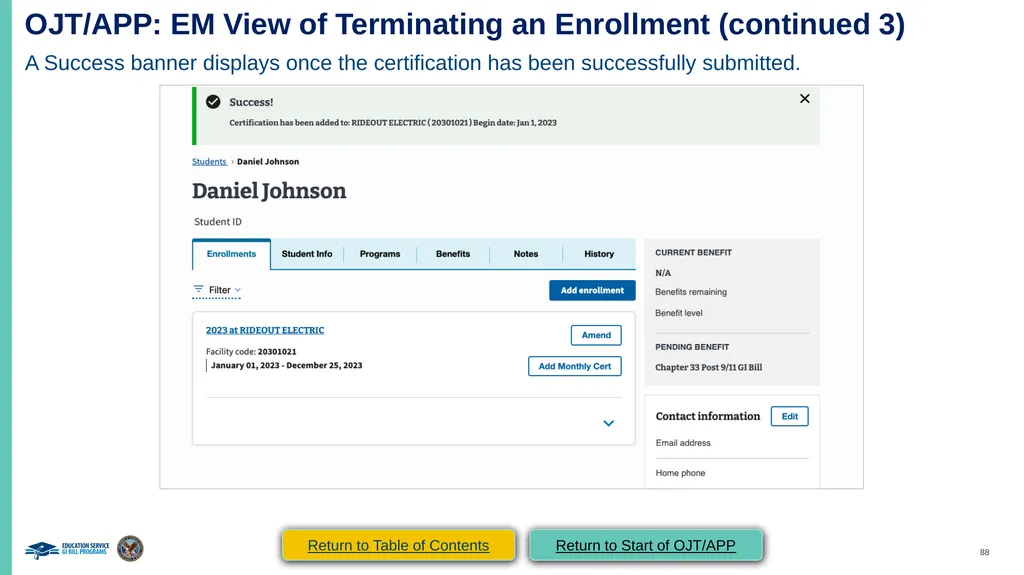1024x575 pixels.
Task: Open the Student Info tab
Action: click(x=307, y=254)
